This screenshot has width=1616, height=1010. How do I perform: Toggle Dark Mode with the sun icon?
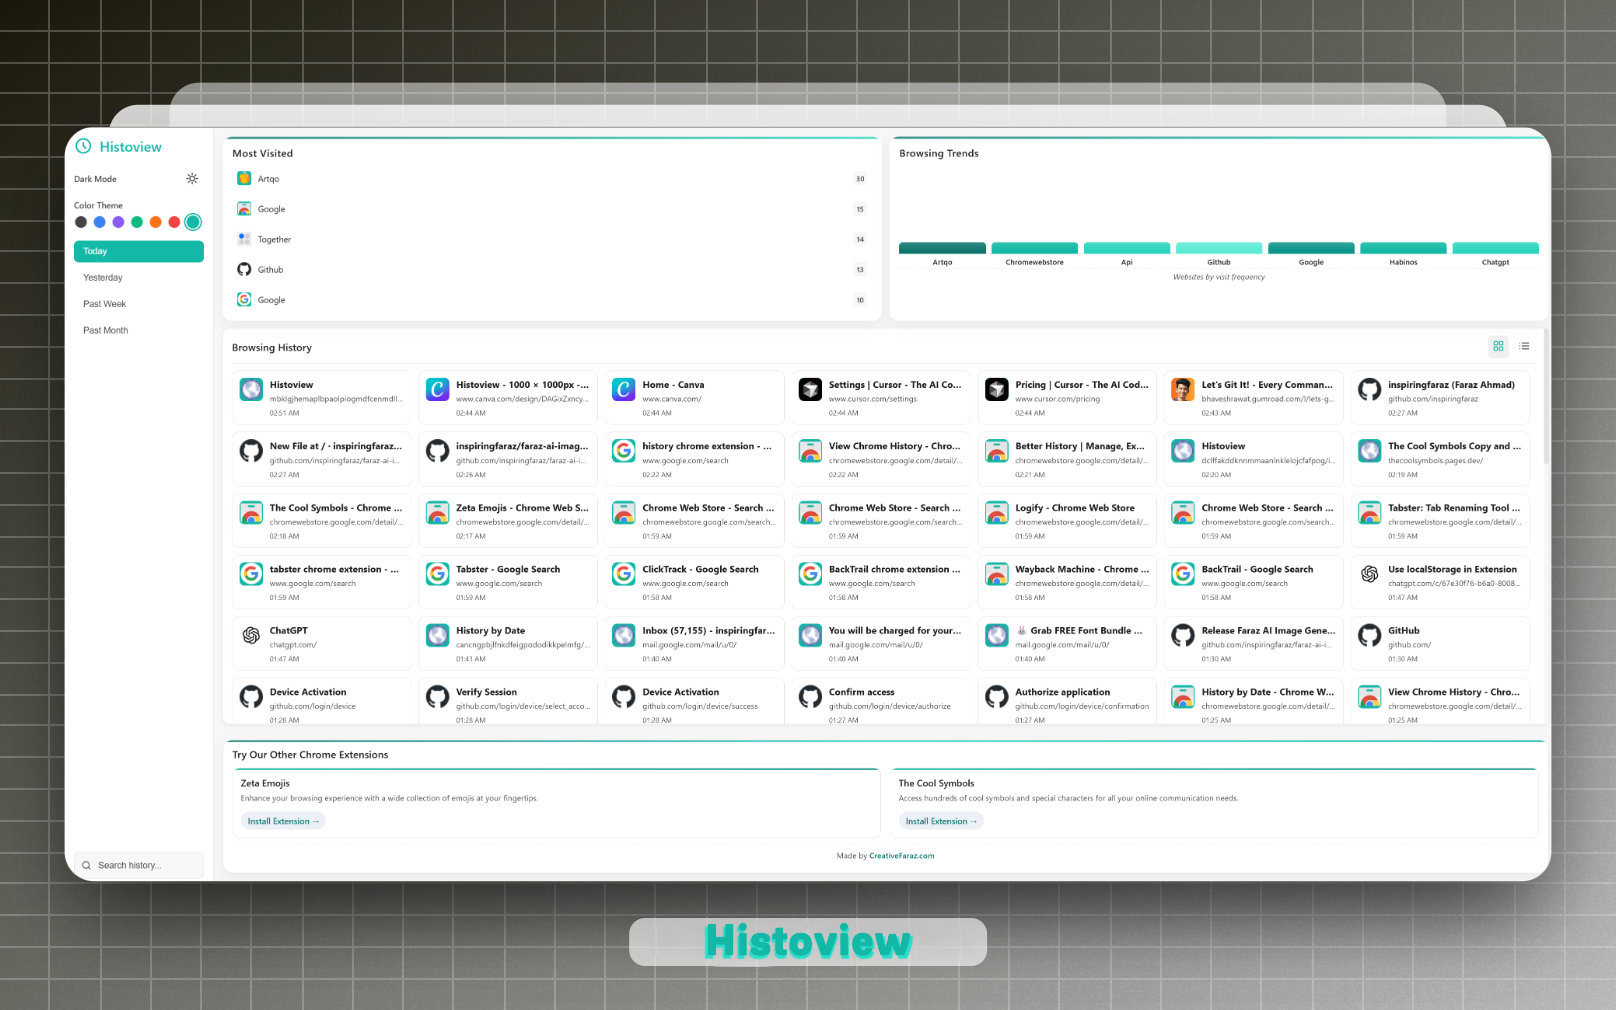click(x=192, y=179)
